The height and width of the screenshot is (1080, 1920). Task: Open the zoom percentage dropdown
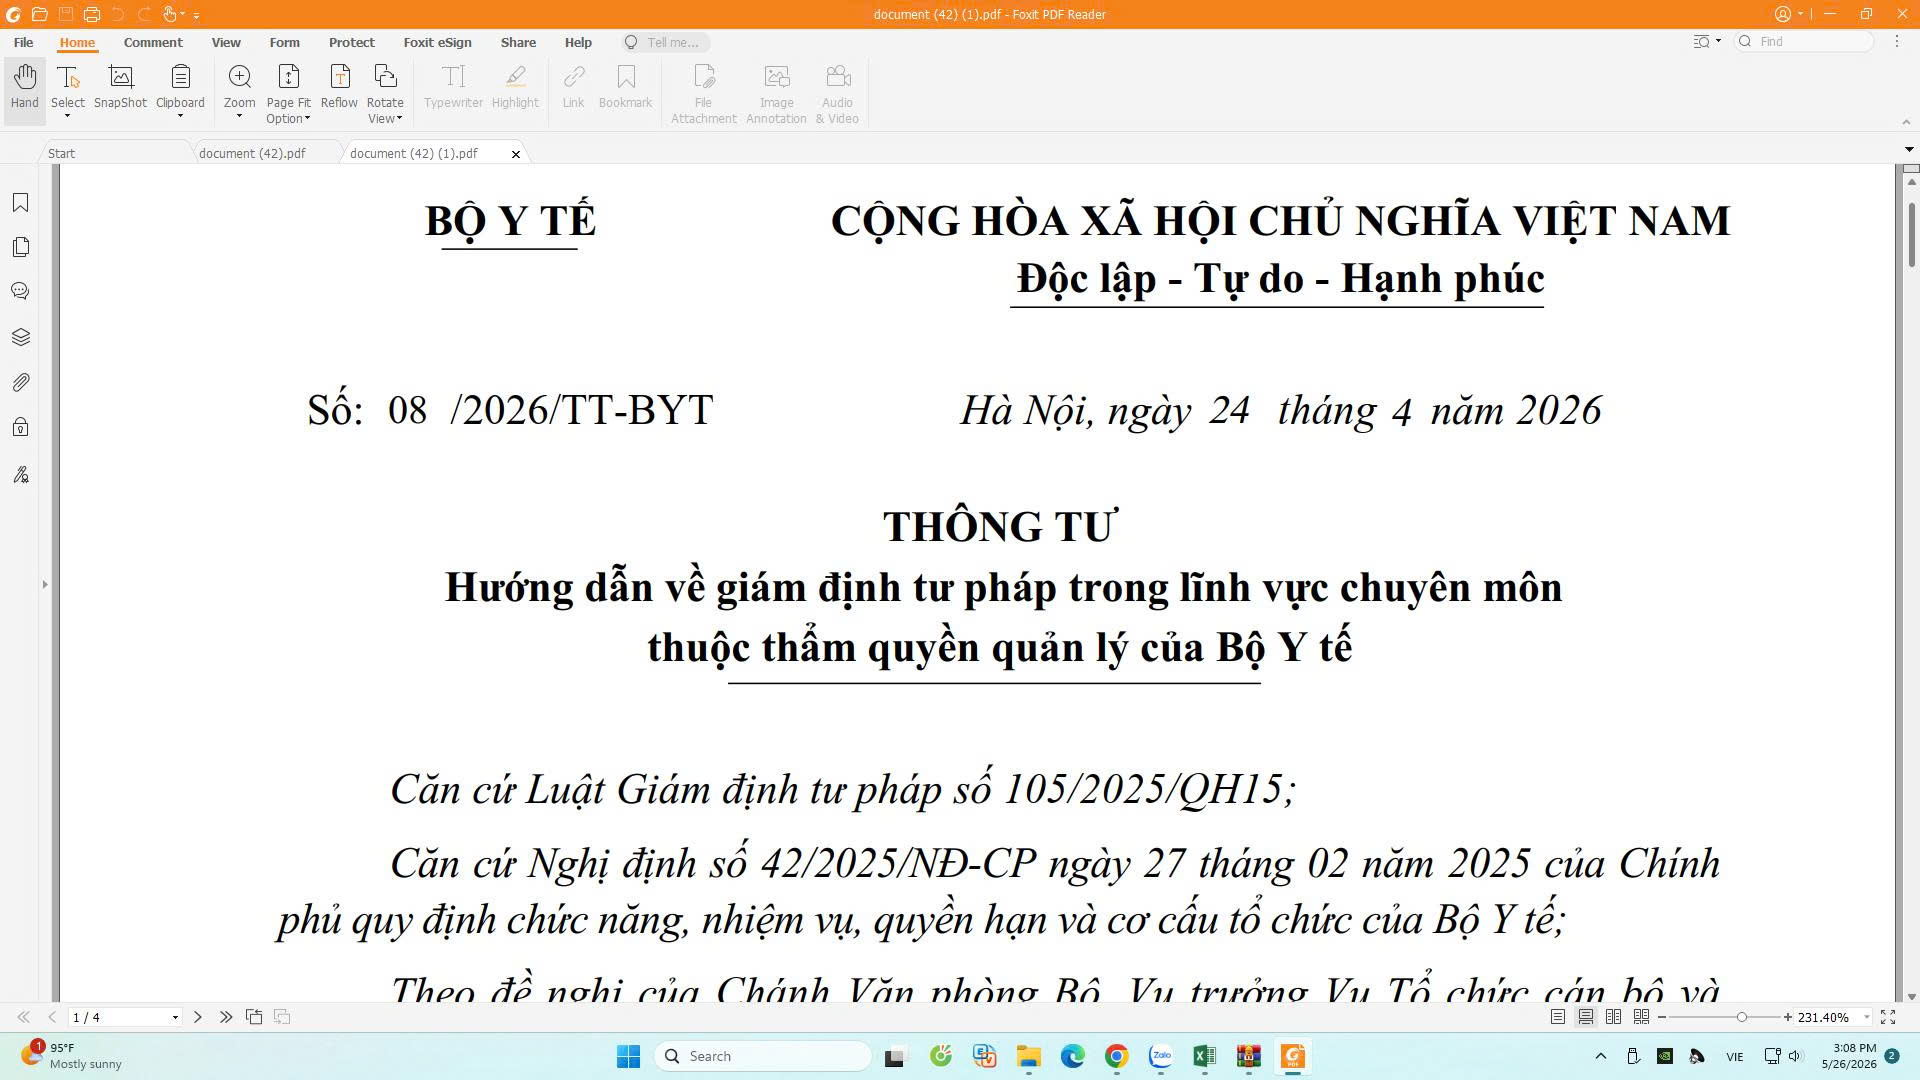[1866, 1018]
